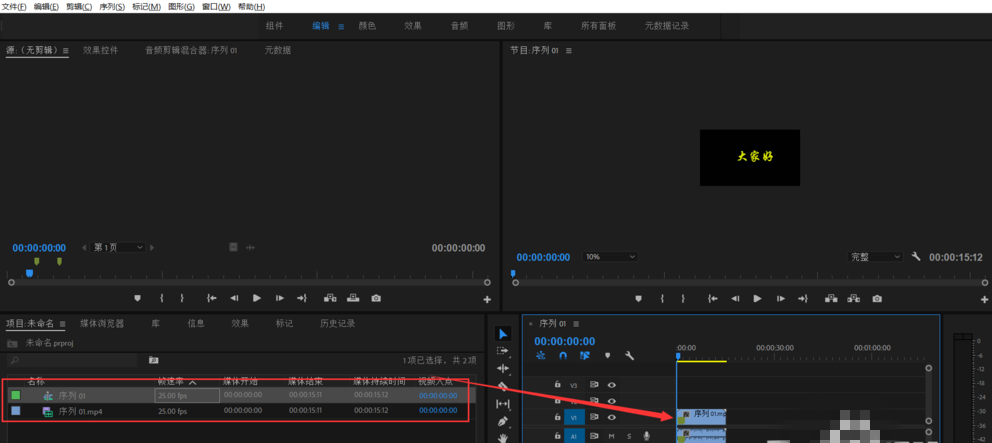
Task: Toggle the V3 track lock
Action: pos(558,384)
